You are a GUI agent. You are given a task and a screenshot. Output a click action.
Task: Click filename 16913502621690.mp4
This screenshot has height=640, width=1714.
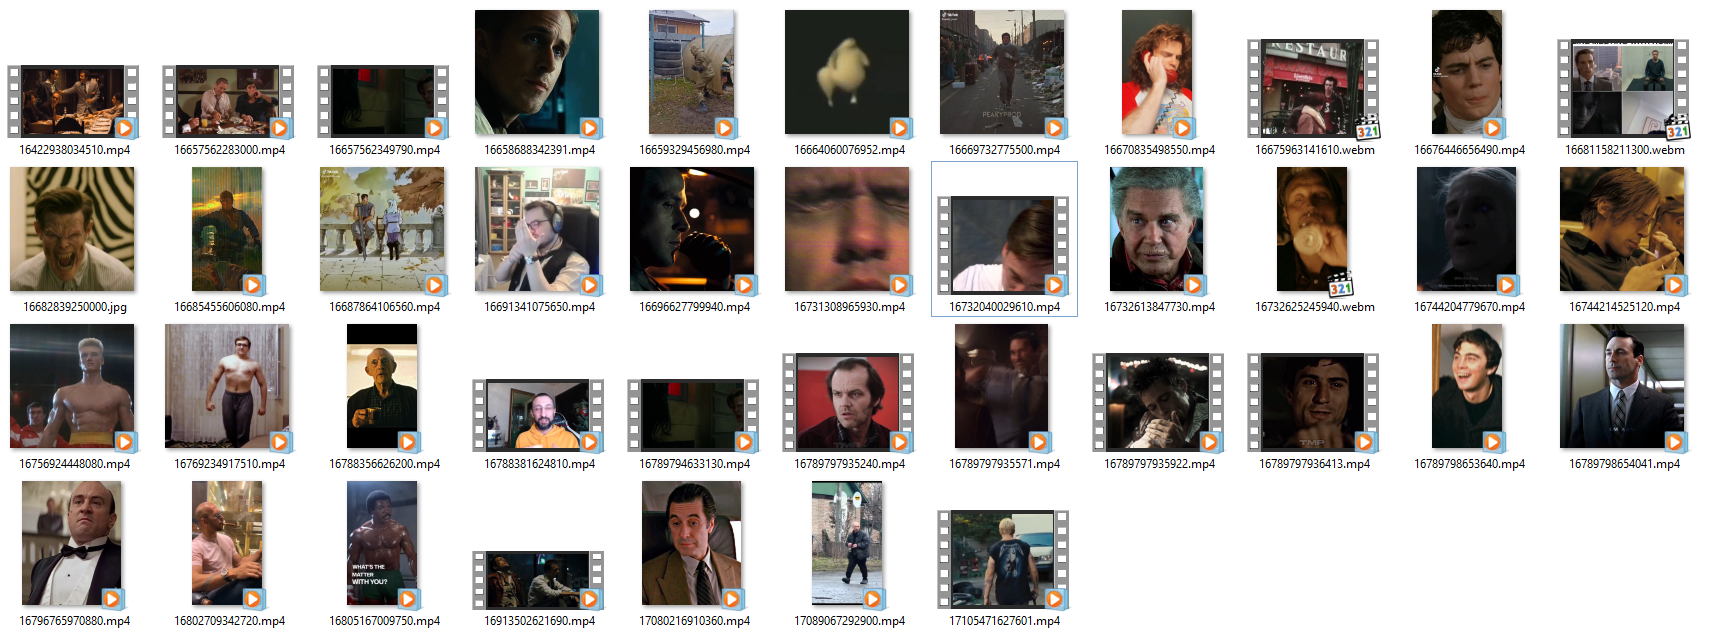click(x=540, y=621)
